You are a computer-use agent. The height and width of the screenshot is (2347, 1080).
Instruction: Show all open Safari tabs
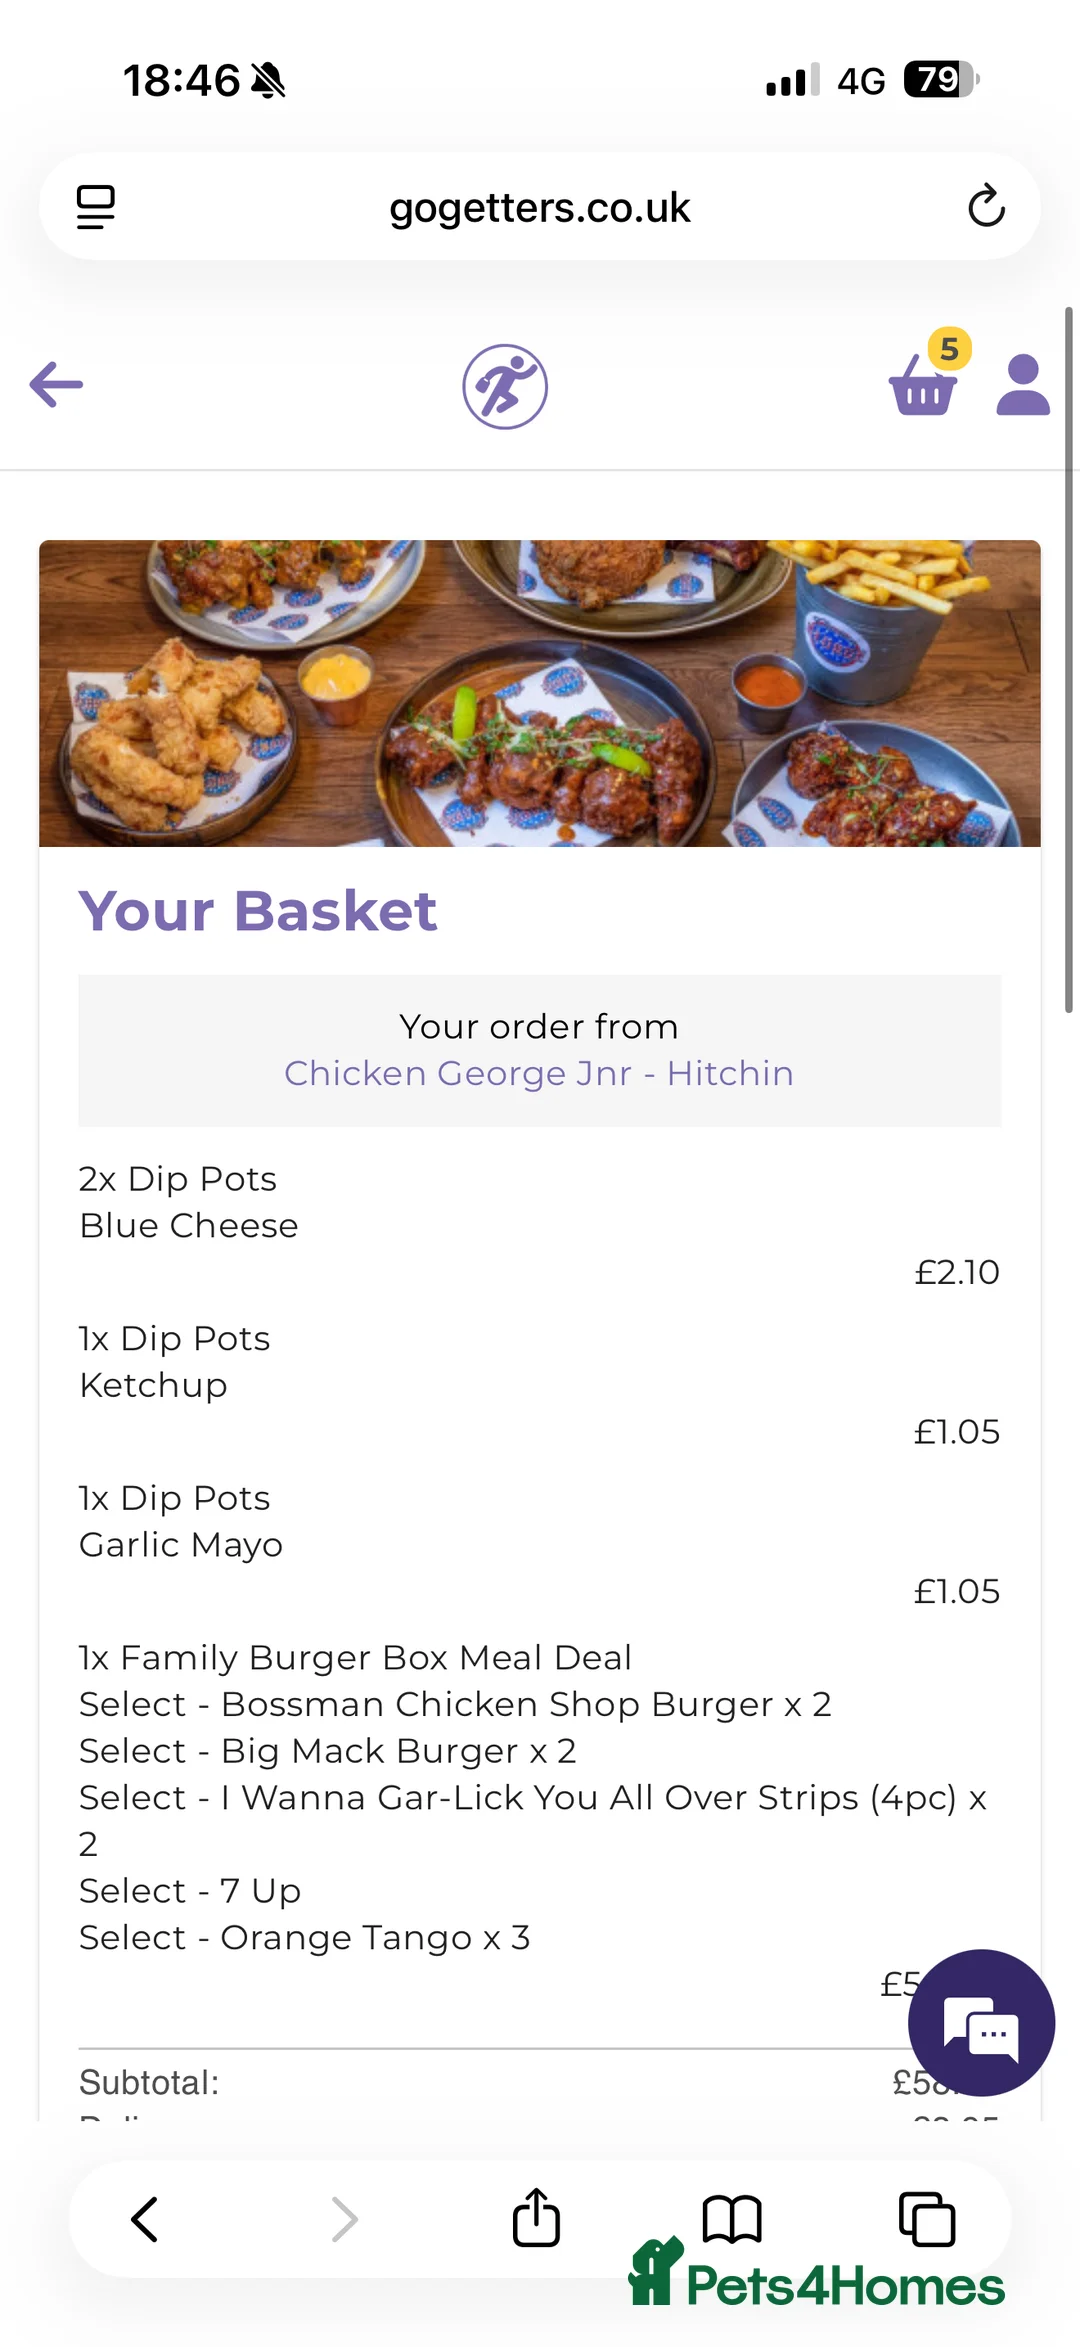[x=927, y=2218]
